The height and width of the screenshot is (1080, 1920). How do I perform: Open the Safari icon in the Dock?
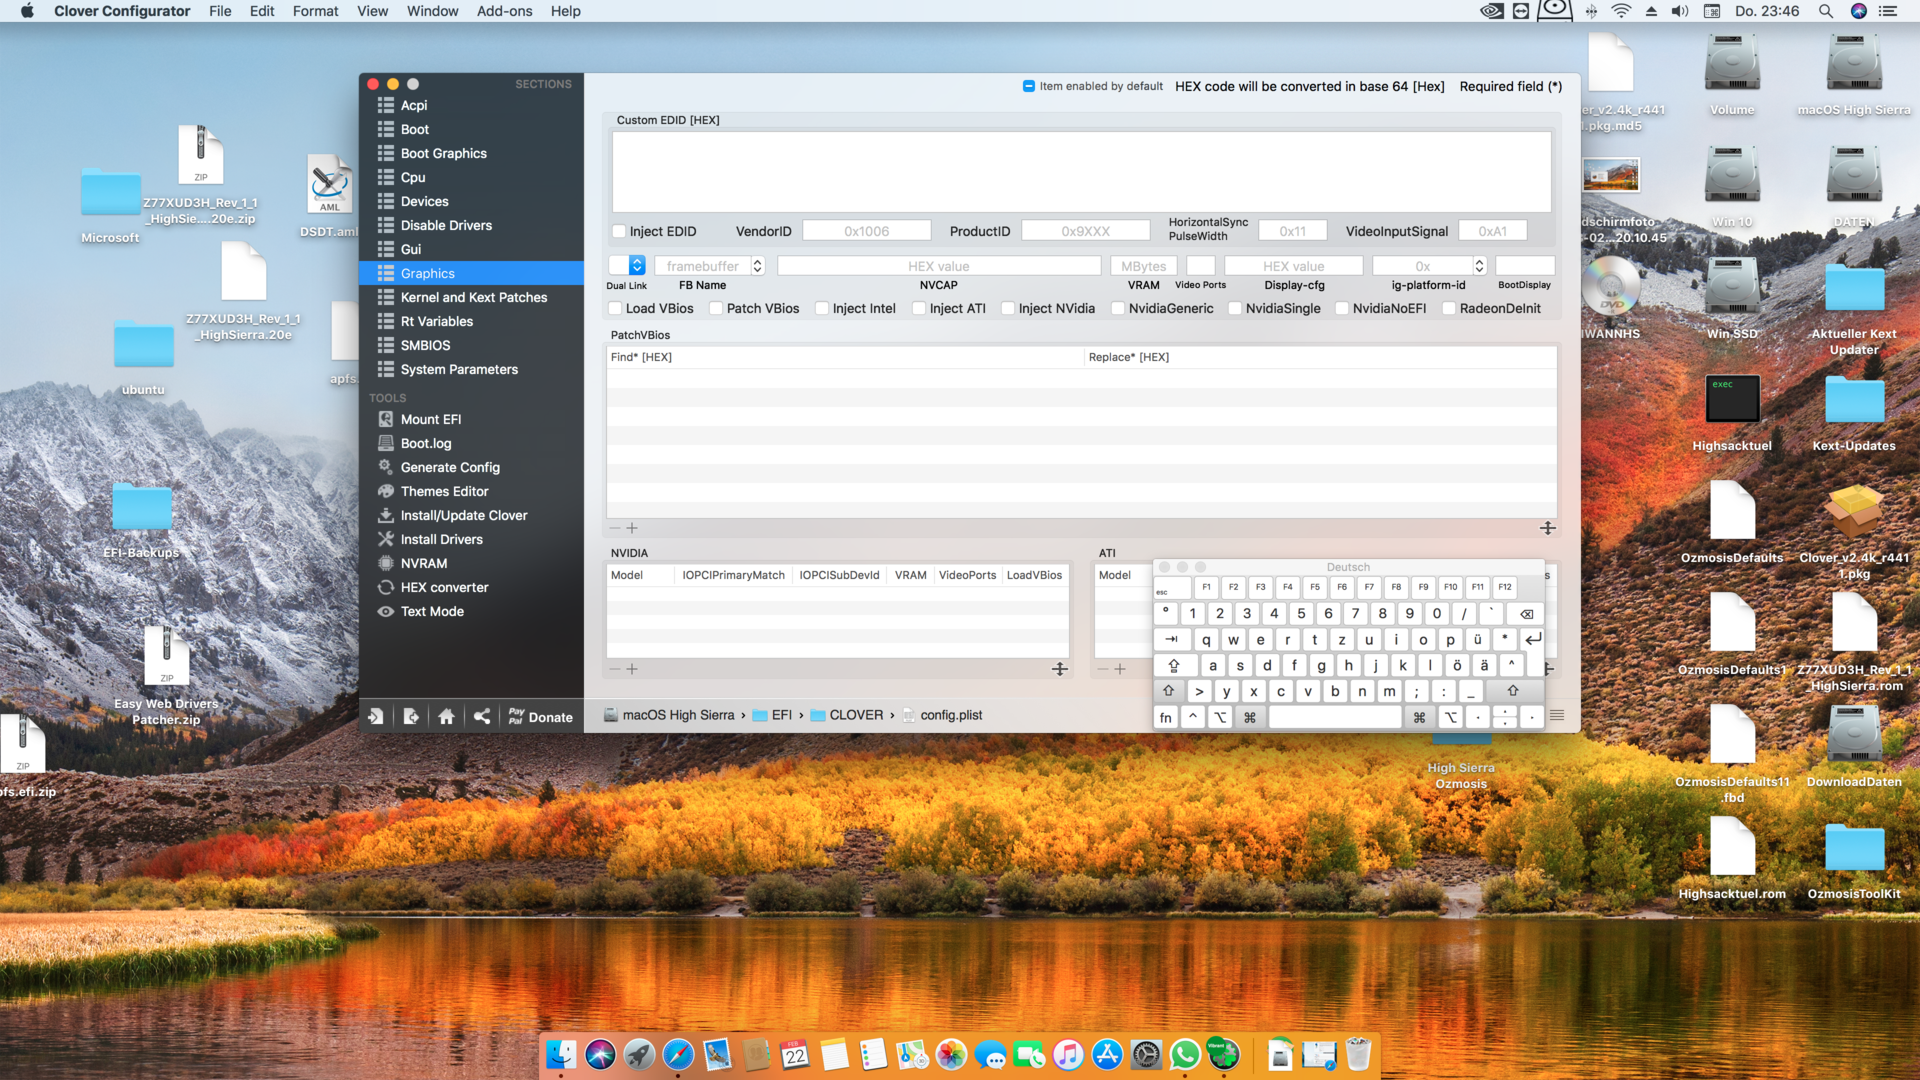(678, 1054)
